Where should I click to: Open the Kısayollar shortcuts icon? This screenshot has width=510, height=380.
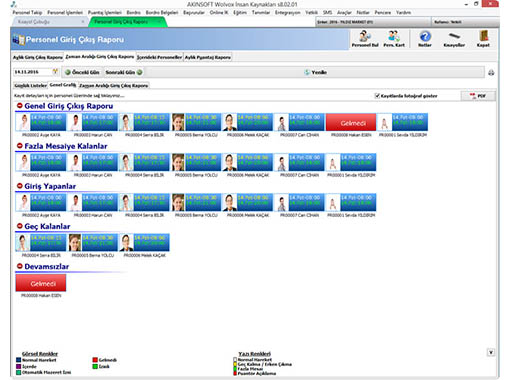click(454, 38)
